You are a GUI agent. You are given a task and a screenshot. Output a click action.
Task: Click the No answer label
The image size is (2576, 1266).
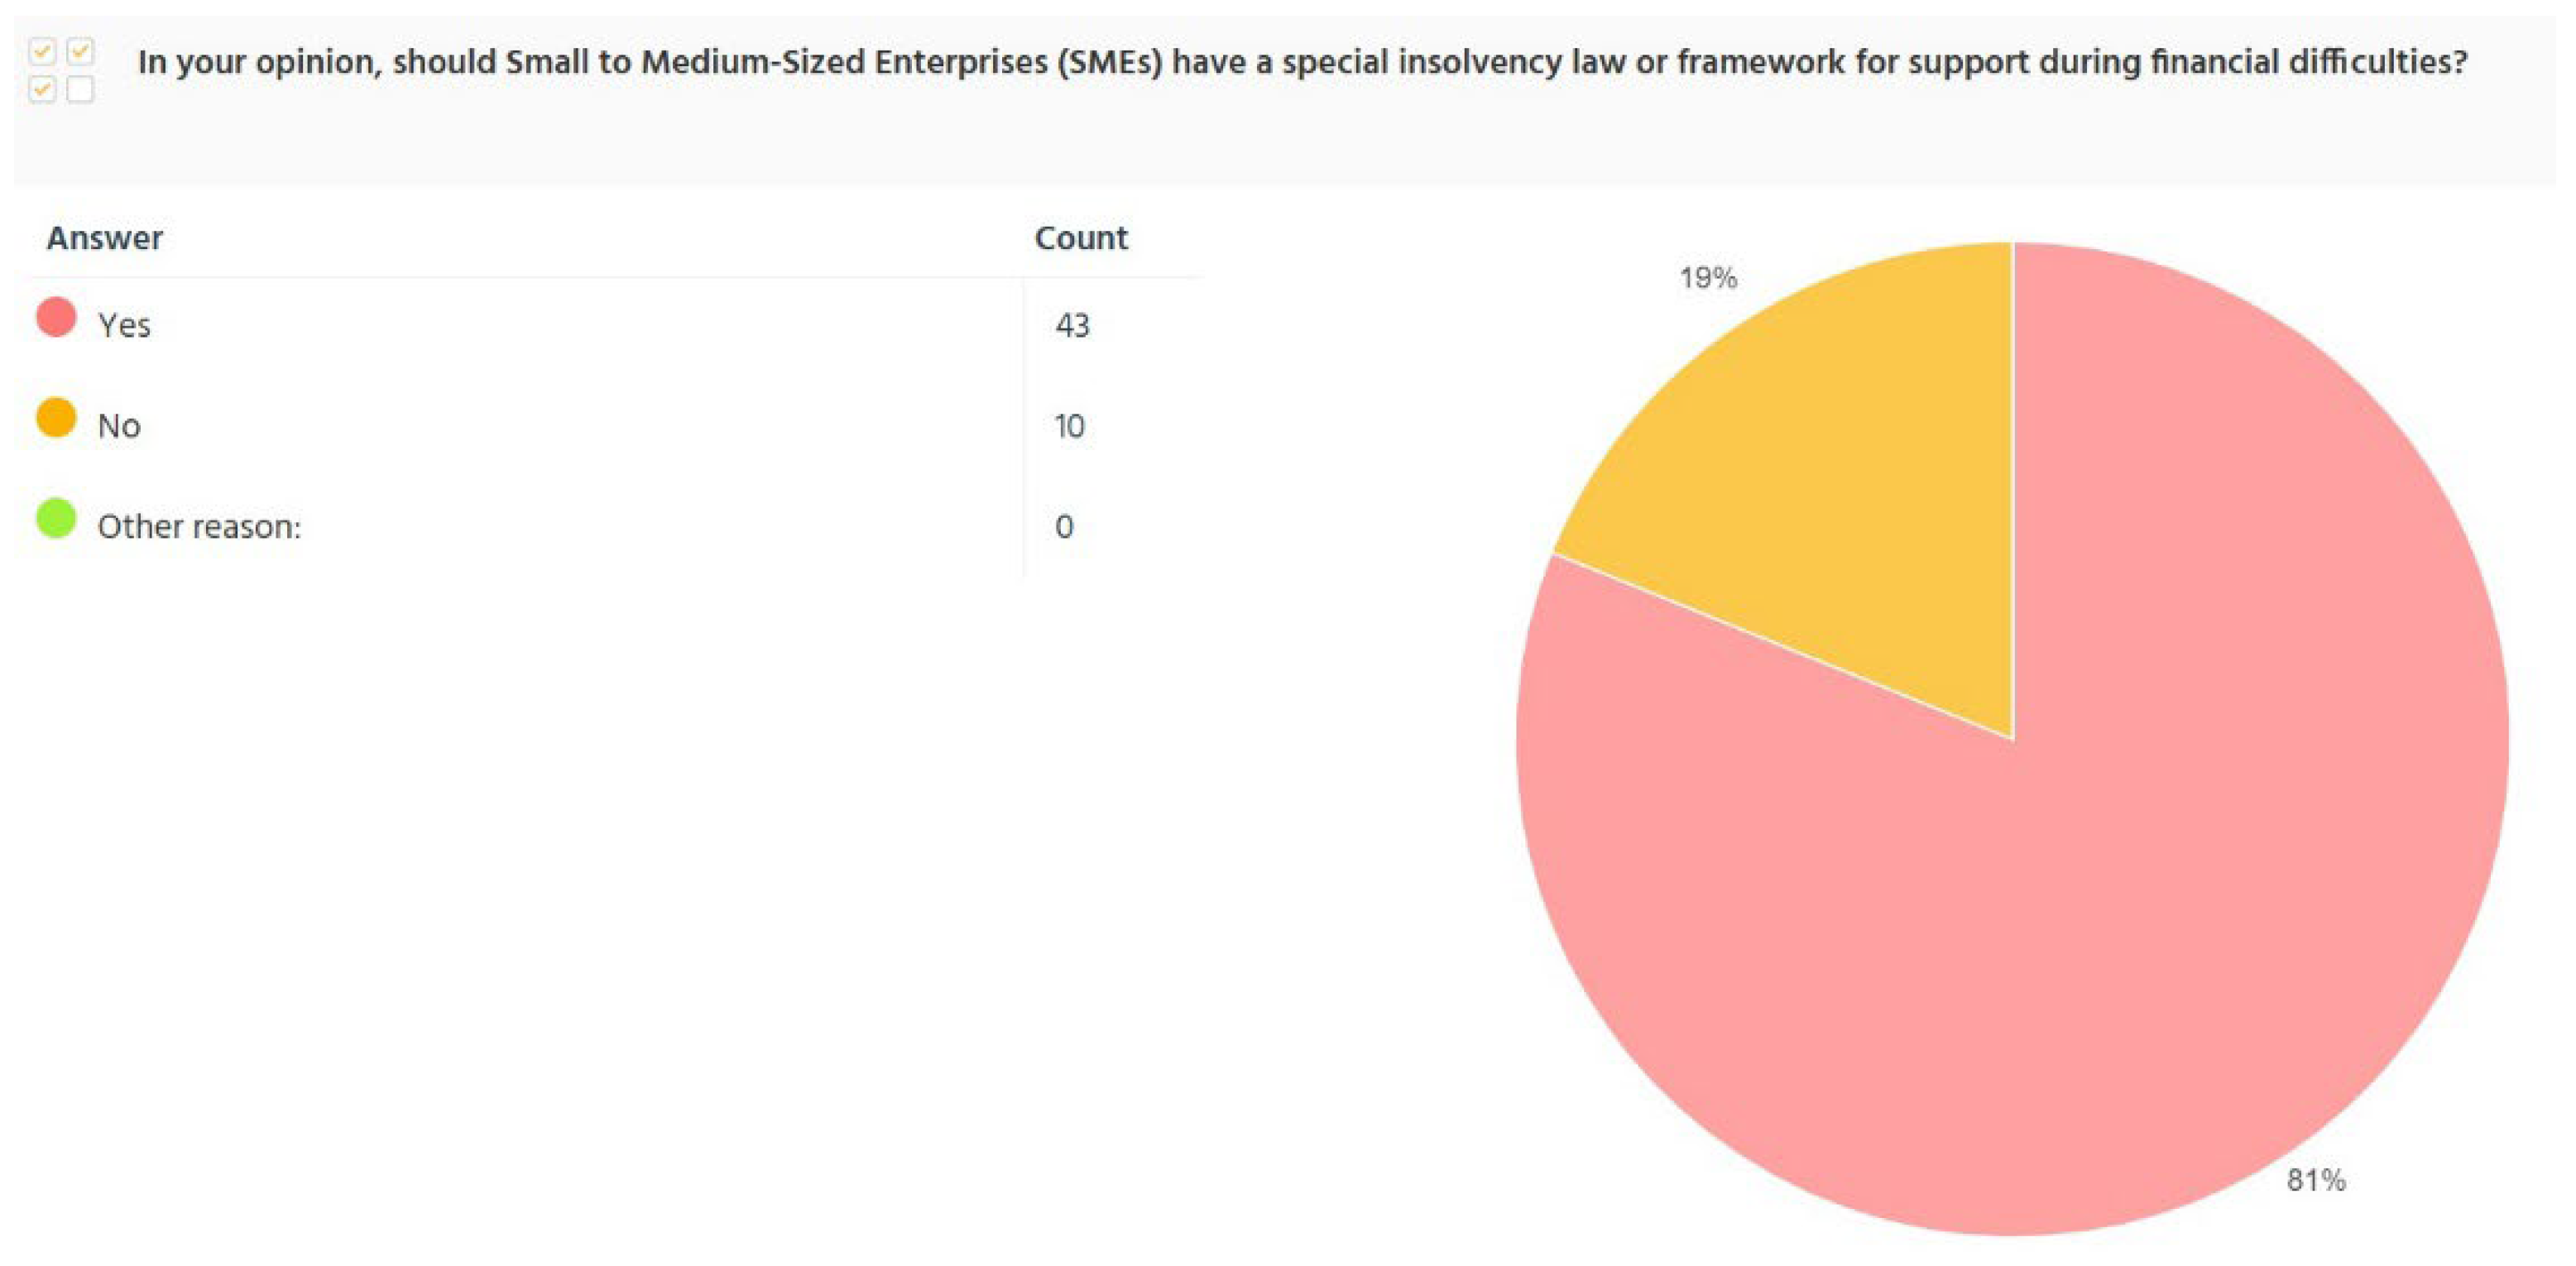119,426
